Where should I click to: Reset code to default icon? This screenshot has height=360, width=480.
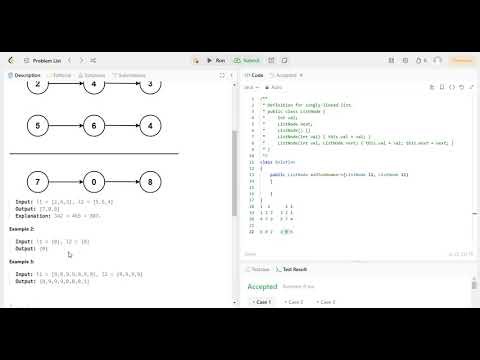tap(462, 87)
